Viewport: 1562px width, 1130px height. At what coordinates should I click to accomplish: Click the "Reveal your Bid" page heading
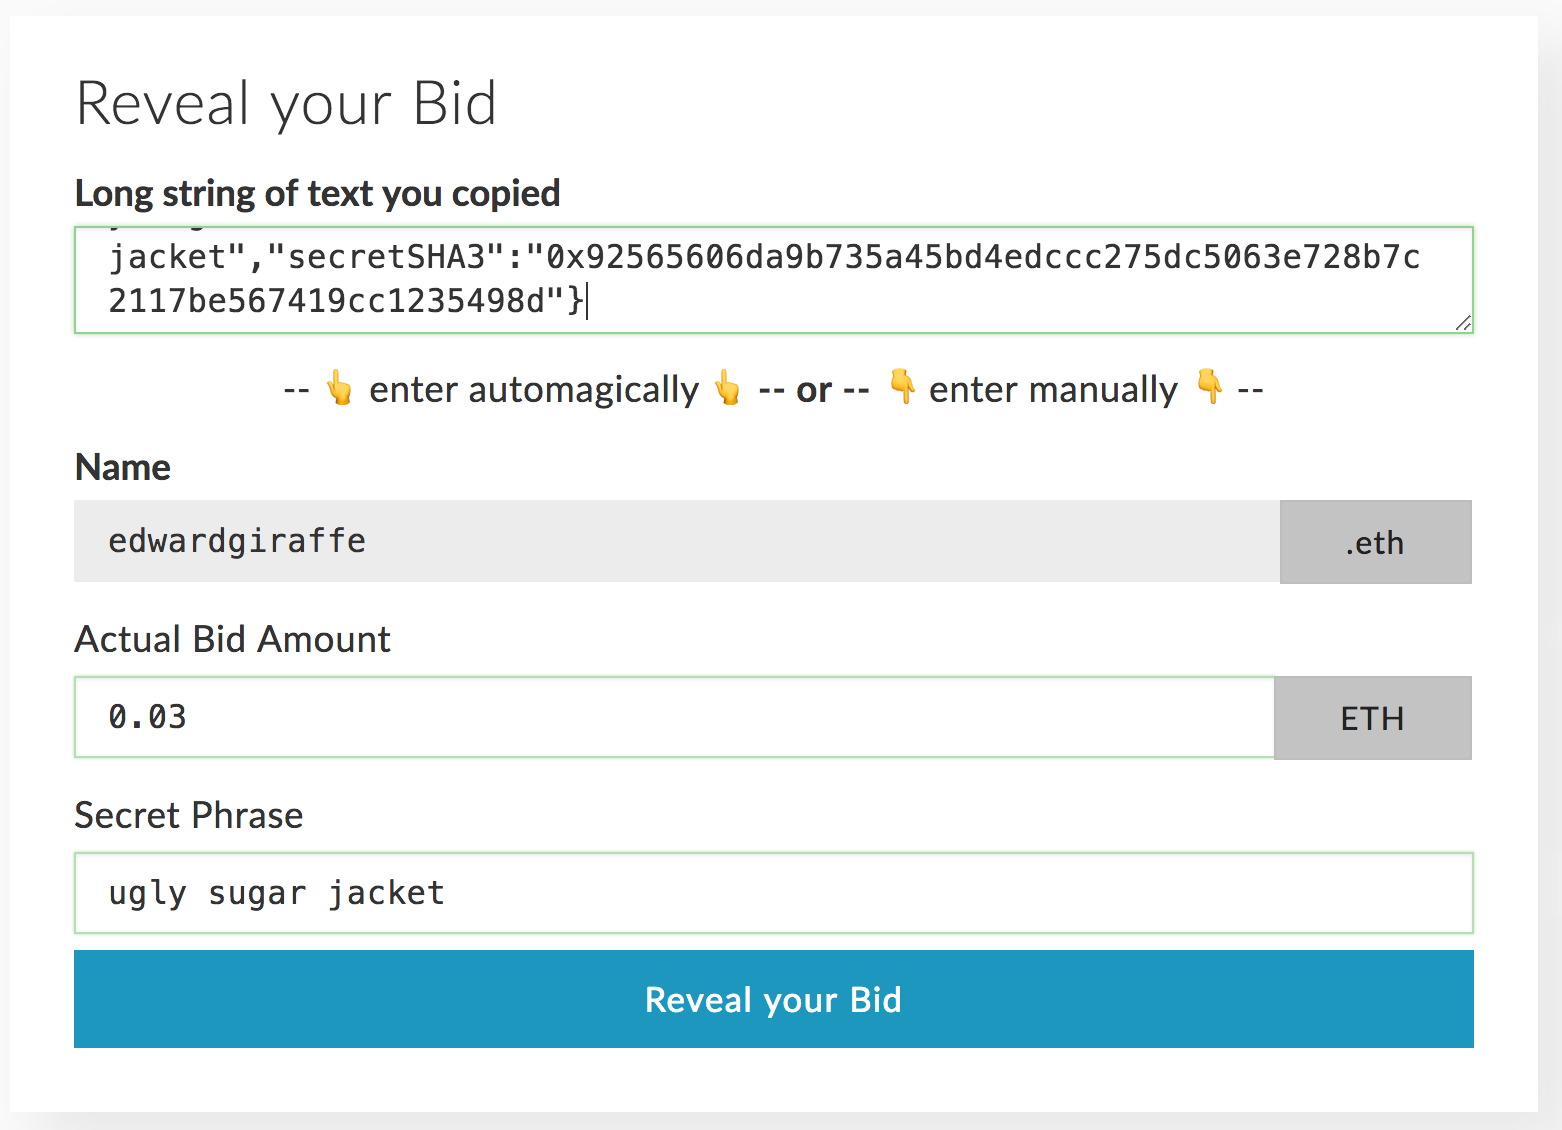point(286,104)
